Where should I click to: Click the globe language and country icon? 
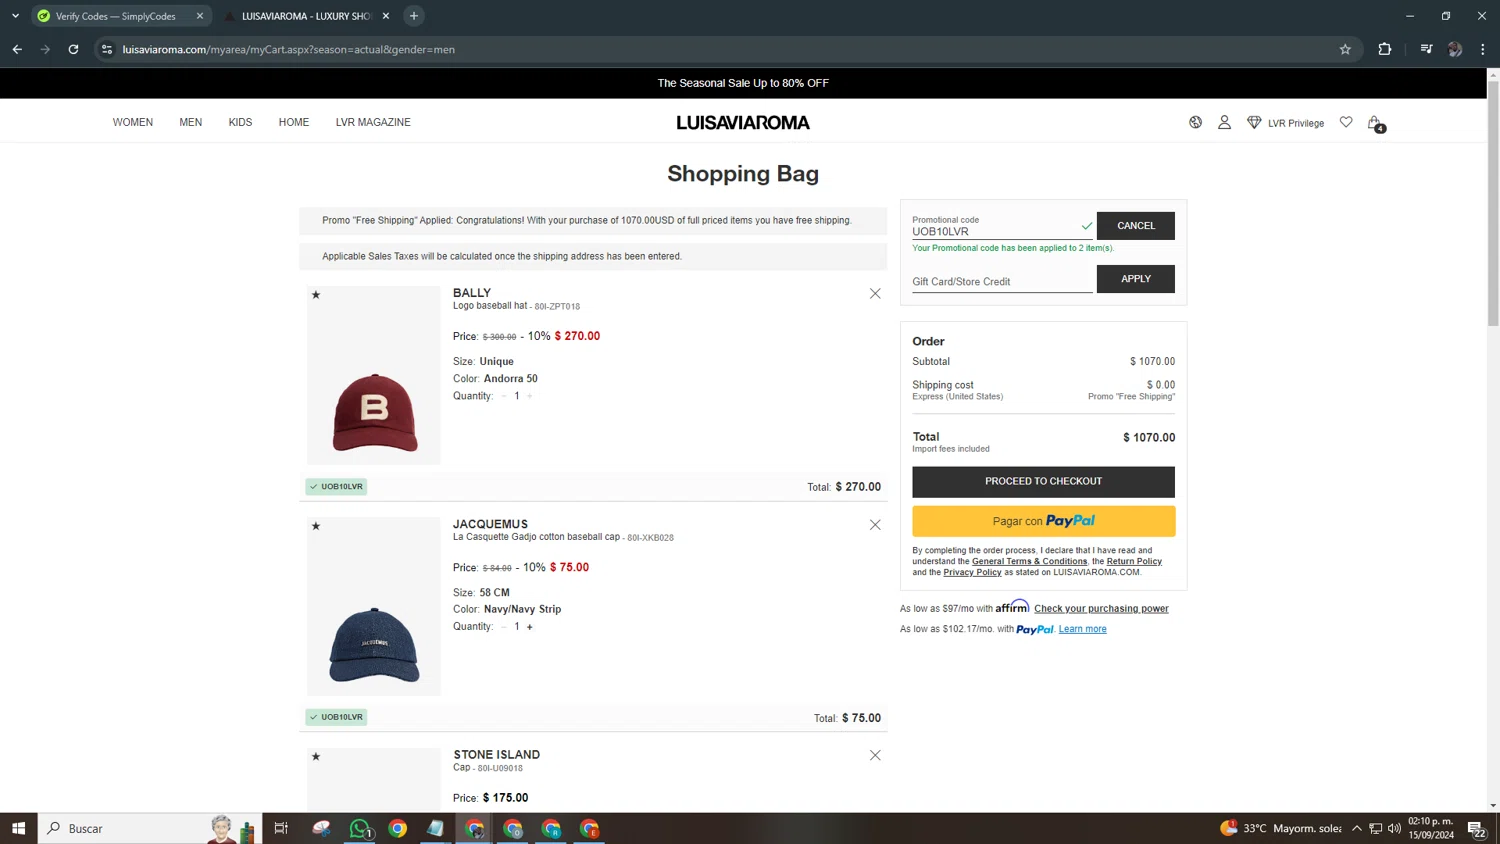pos(1195,122)
